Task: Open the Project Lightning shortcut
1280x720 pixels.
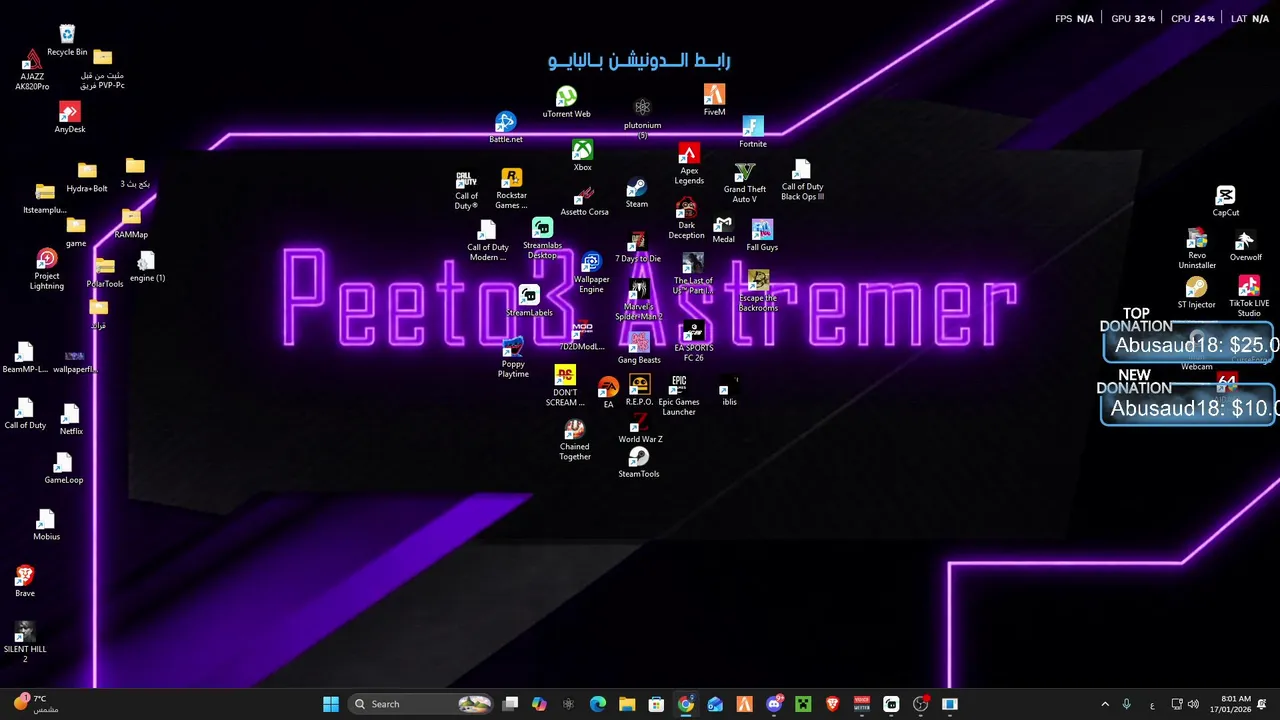Action: tap(46, 270)
